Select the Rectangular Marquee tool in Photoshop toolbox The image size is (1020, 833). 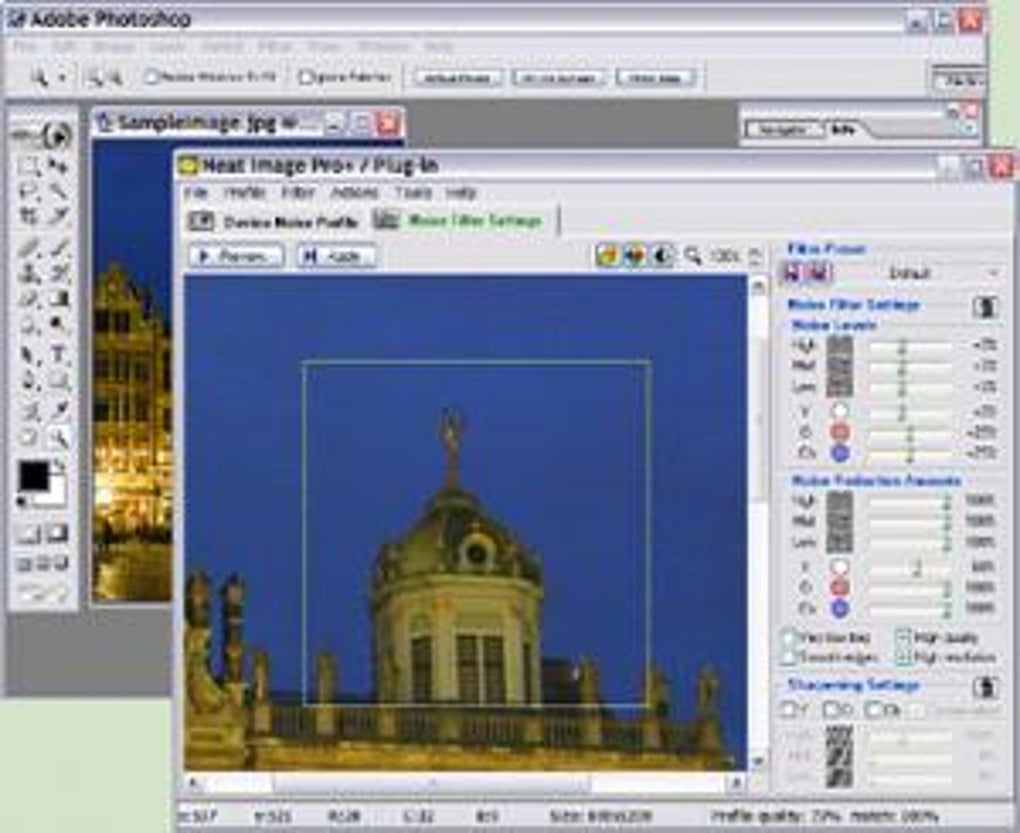point(29,166)
